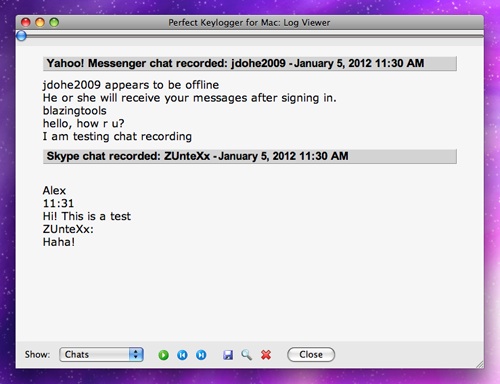Click the message 'hello, how r u?'
This screenshot has height=384, width=500.
pos(83,124)
